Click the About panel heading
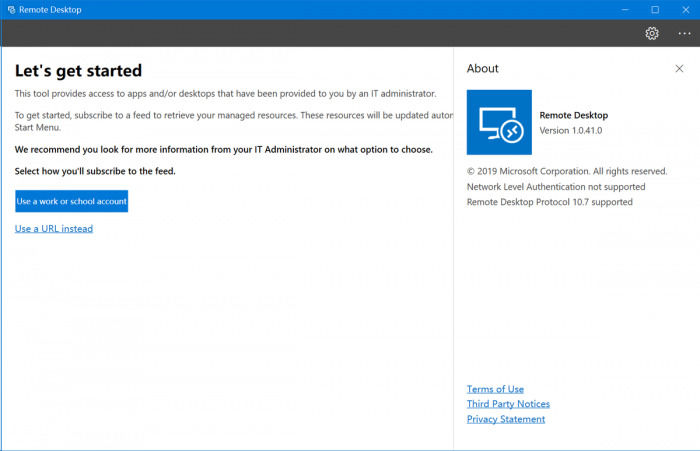700x451 pixels. tap(483, 68)
